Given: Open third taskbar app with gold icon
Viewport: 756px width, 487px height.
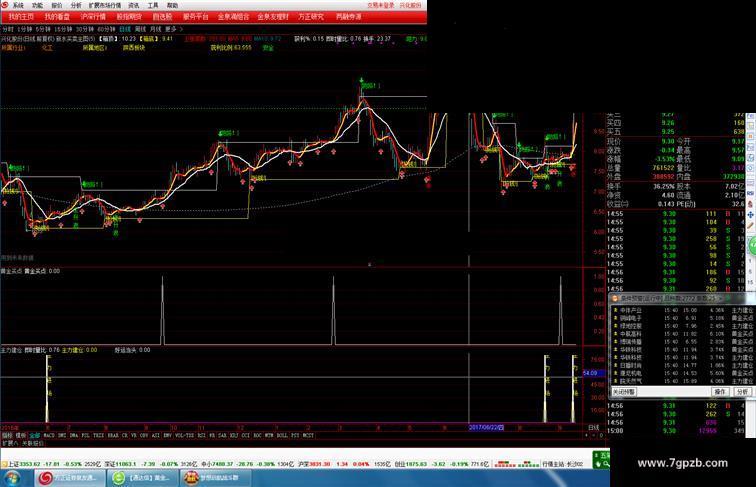Looking at the screenshot, I should coord(214,478).
